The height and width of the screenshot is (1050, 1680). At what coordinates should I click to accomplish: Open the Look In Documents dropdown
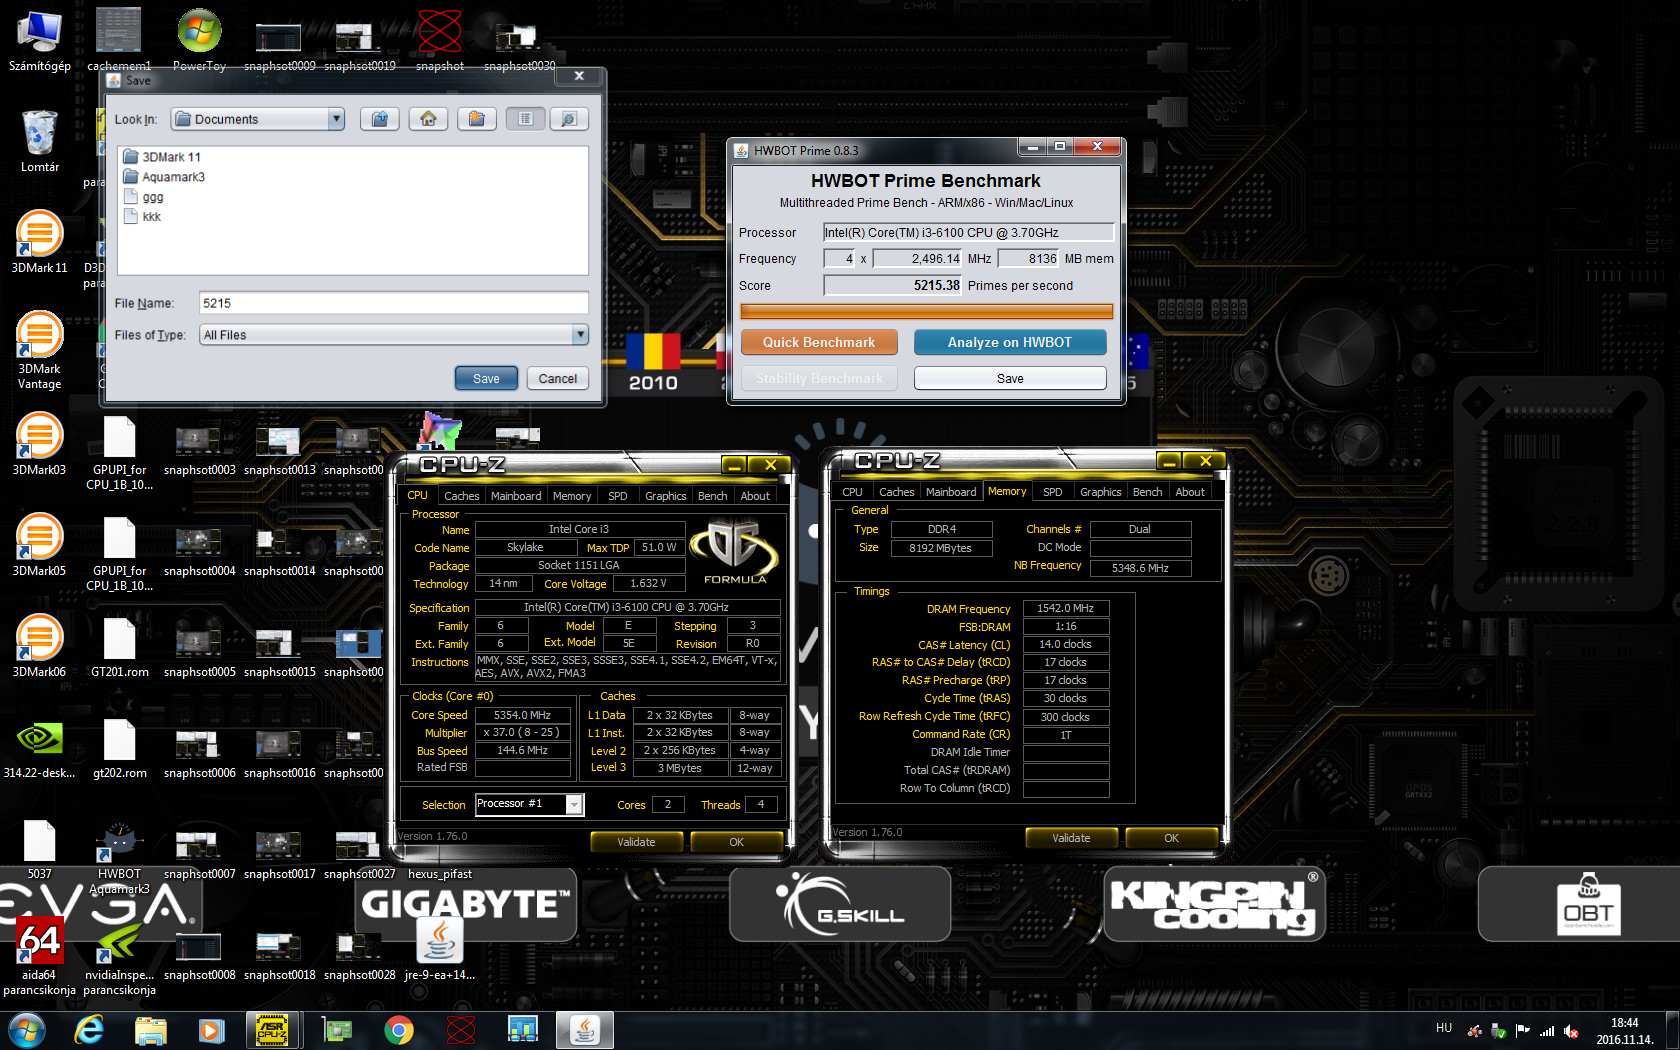tap(257, 119)
